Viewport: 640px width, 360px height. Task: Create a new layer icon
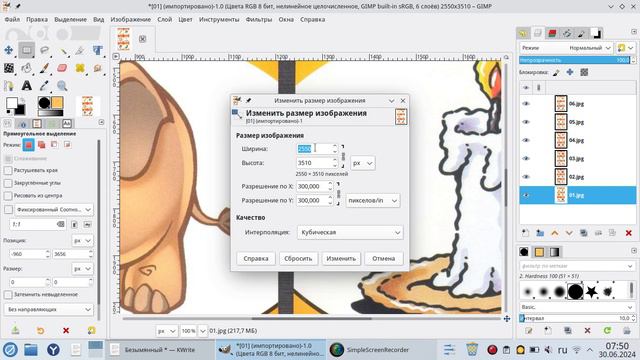pyautogui.click(x=526, y=233)
